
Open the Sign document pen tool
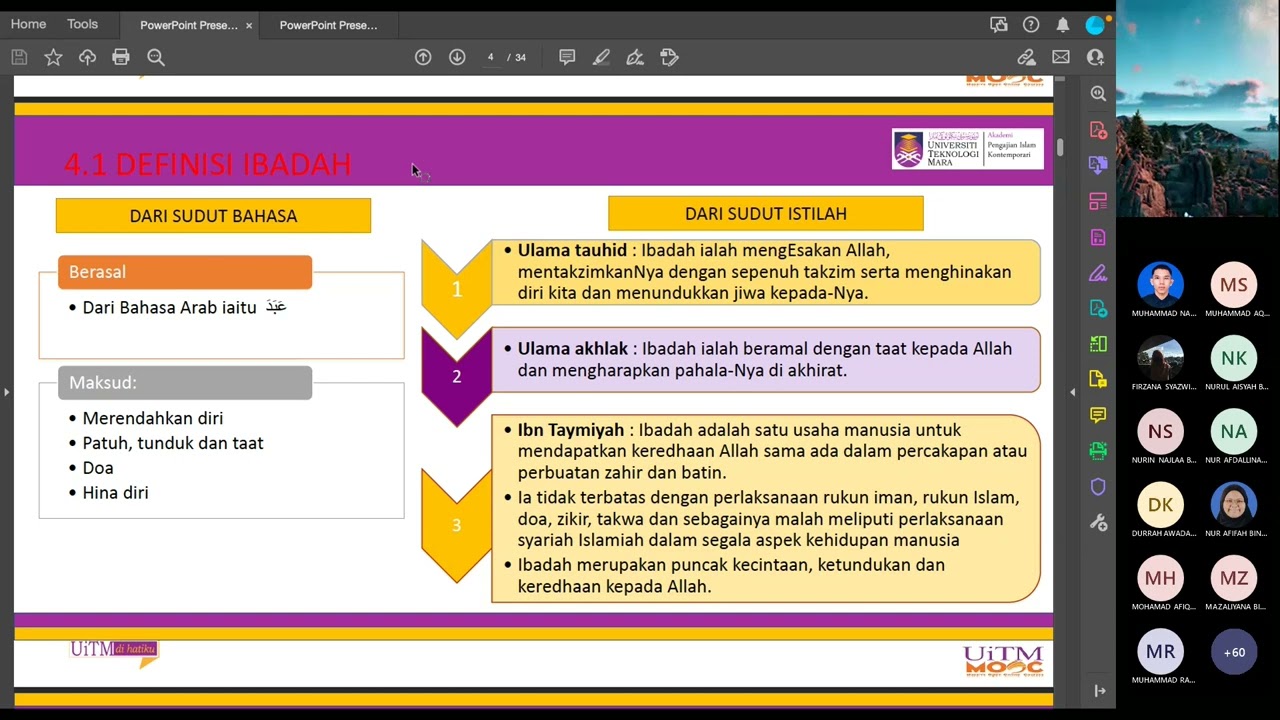point(635,58)
